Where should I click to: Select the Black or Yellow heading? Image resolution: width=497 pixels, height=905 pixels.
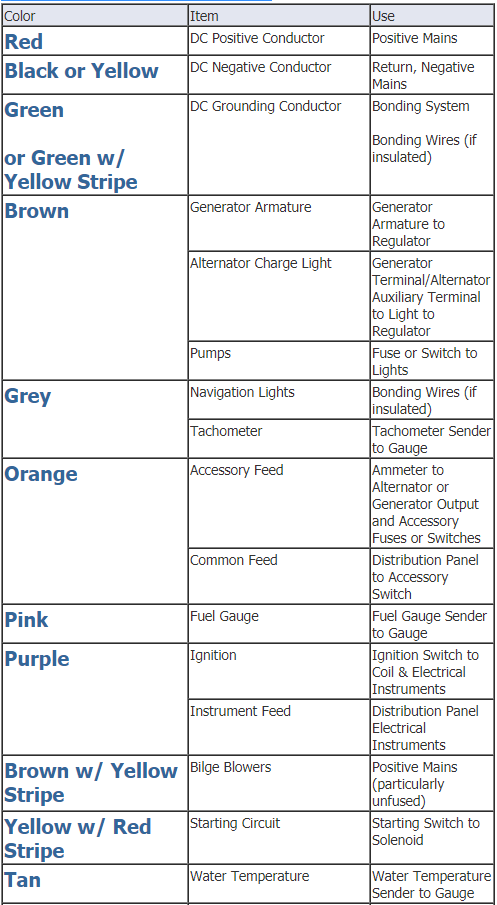click(x=81, y=71)
